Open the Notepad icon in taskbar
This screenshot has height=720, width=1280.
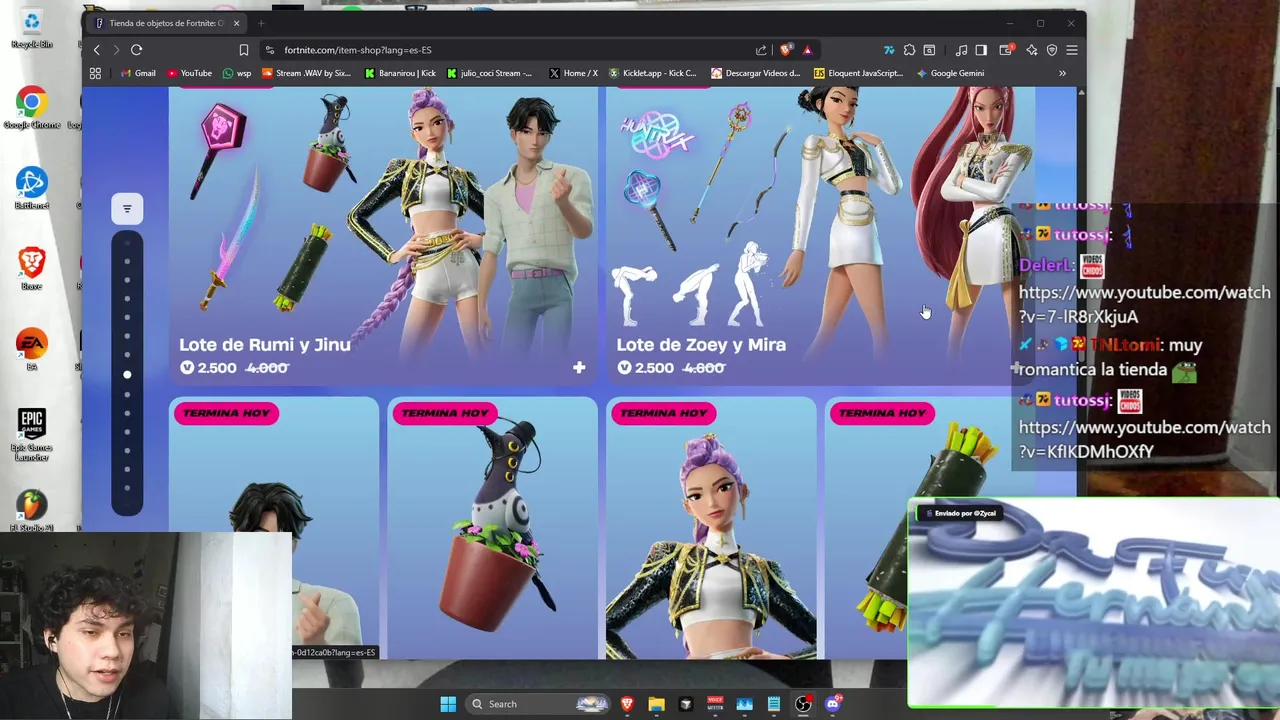[x=774, y=704]
